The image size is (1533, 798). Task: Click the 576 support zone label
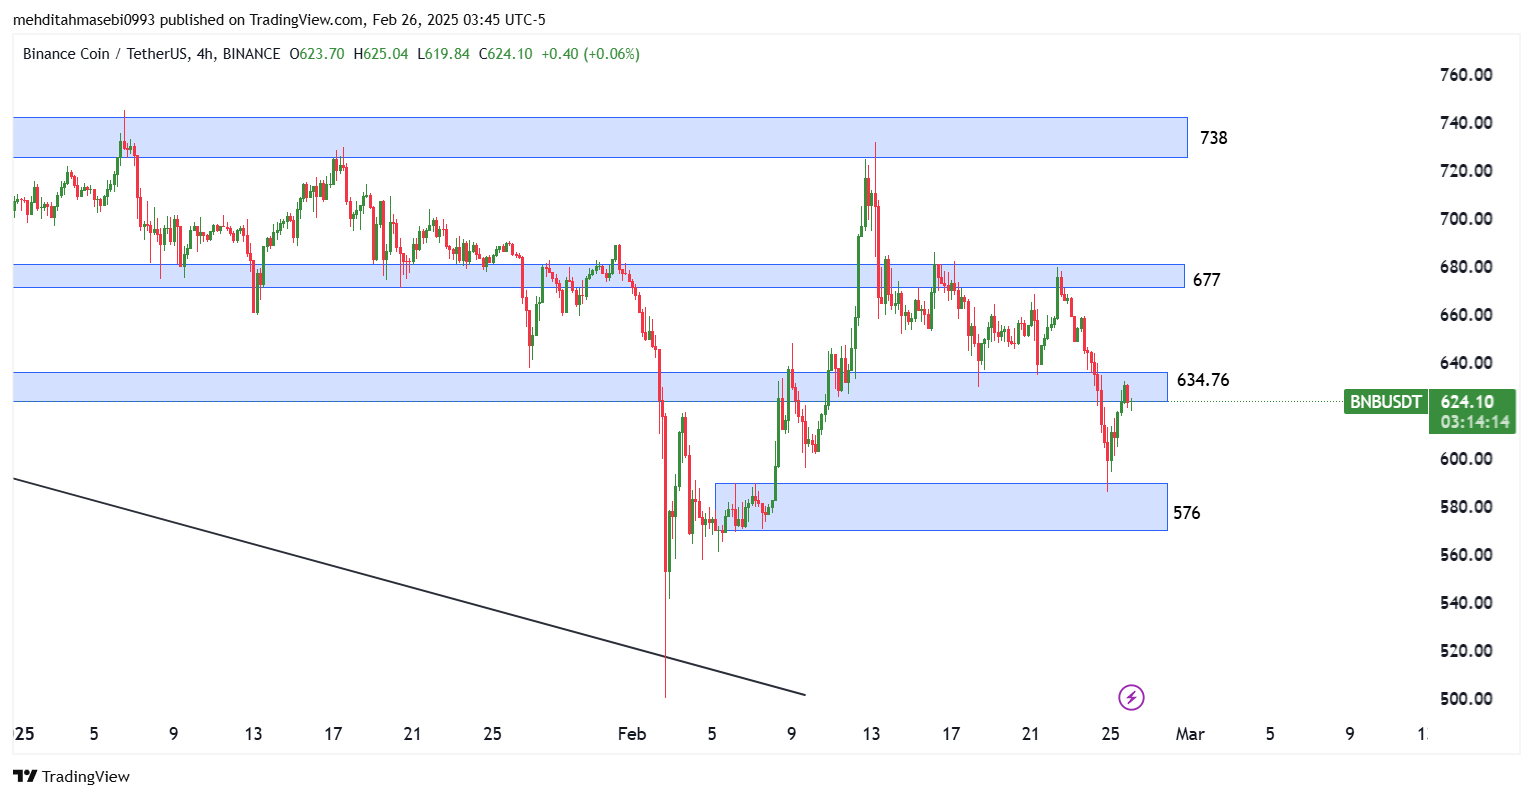tap(1186, 513)
